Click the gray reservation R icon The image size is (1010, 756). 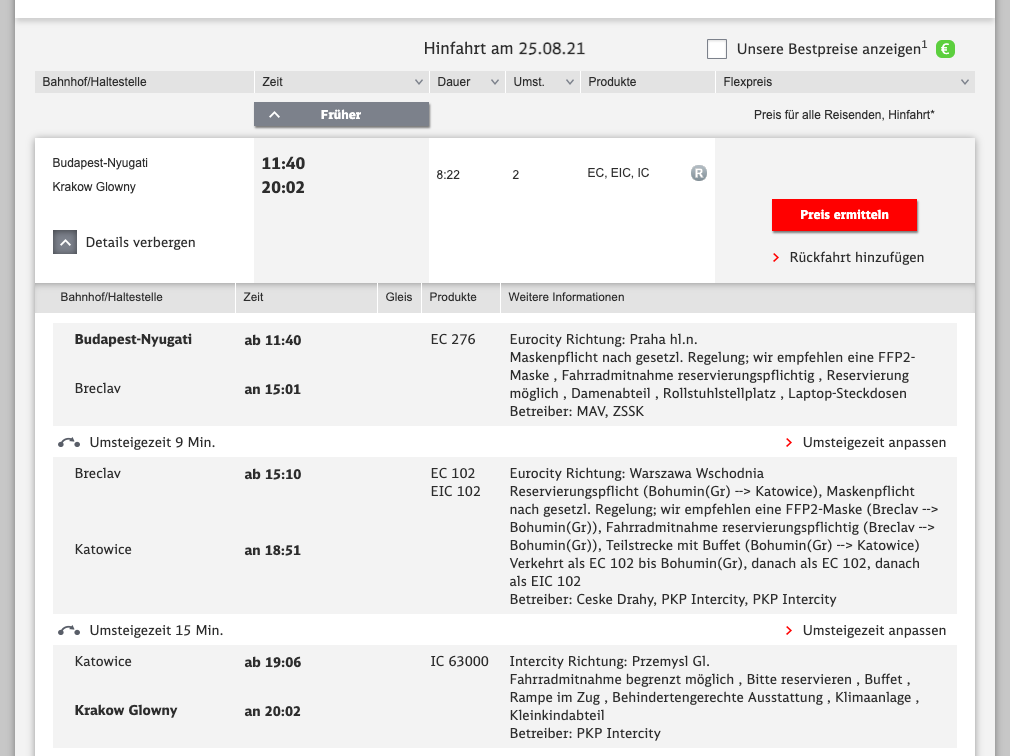[x=699, y=173]
